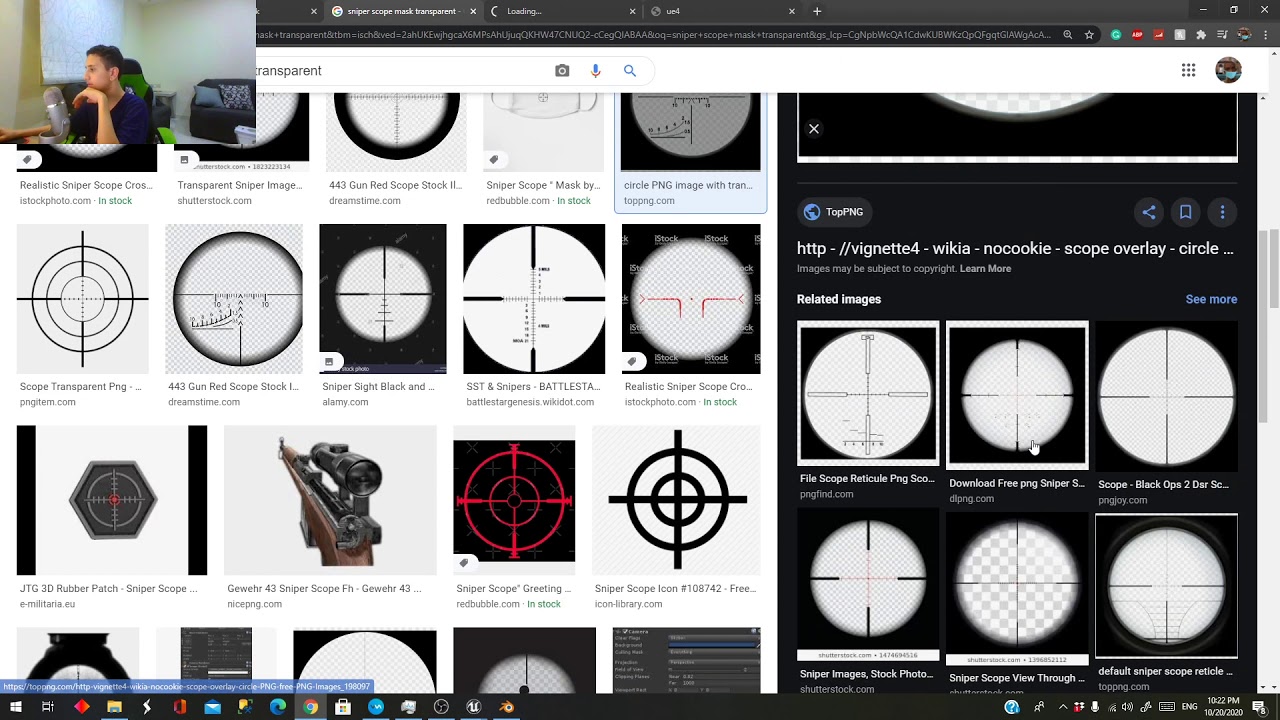Close the ue4 tab
Screen dimensions: 1280x720
pos(792,11)
